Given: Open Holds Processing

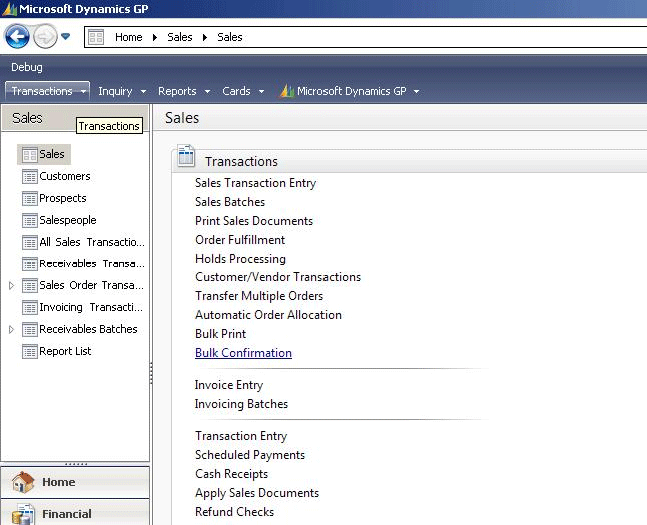Looking at the screenshot, I should point(240,259).
